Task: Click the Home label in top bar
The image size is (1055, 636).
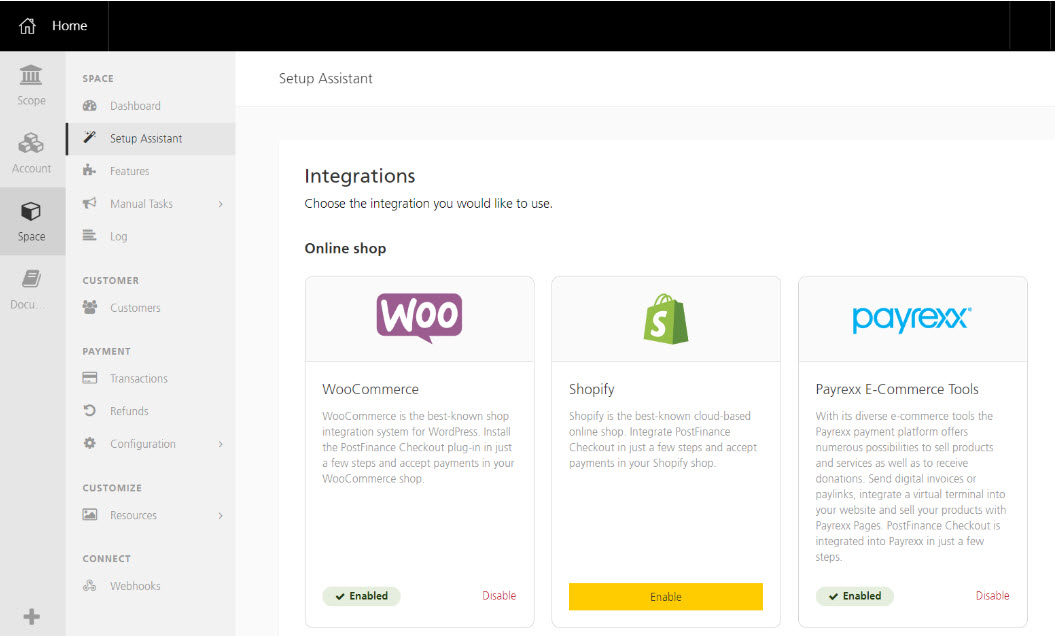Action: point(70,26)
